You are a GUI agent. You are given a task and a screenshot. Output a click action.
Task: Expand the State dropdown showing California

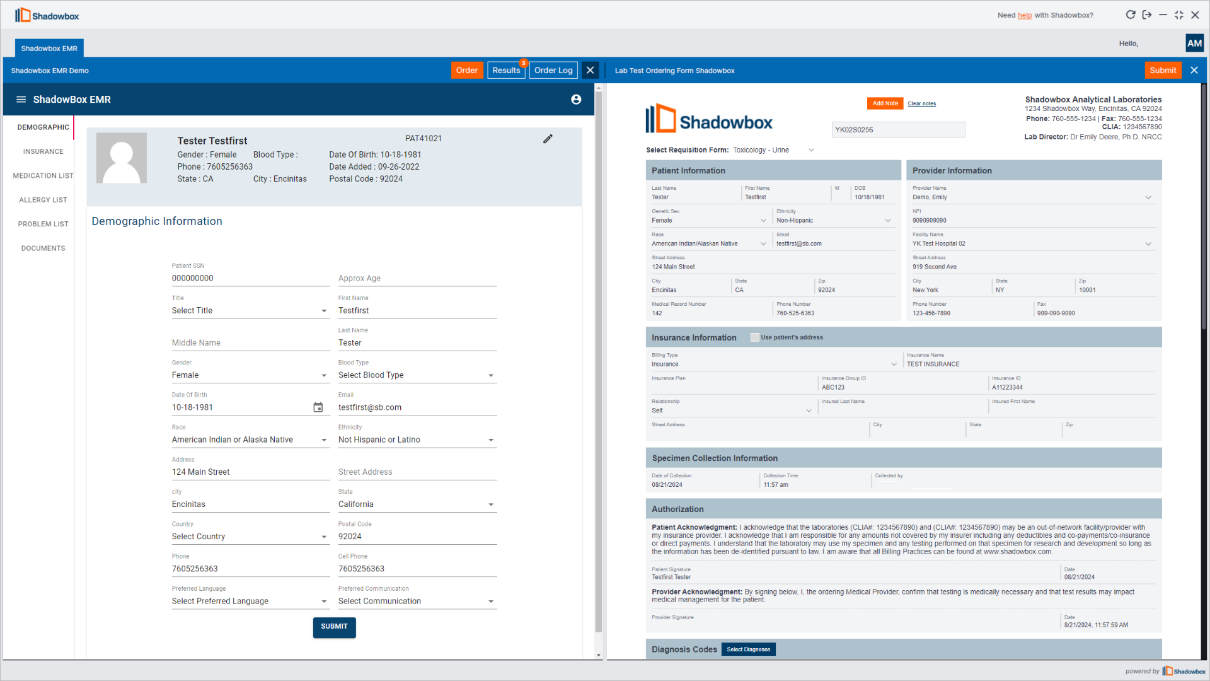coord(417,504)
